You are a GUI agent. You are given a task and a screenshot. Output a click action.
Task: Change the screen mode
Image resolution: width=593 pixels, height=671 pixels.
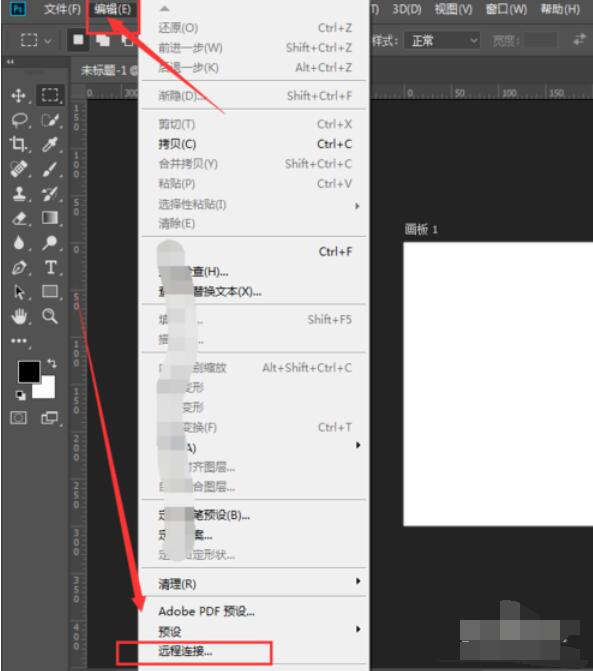(x=50, y=418)
